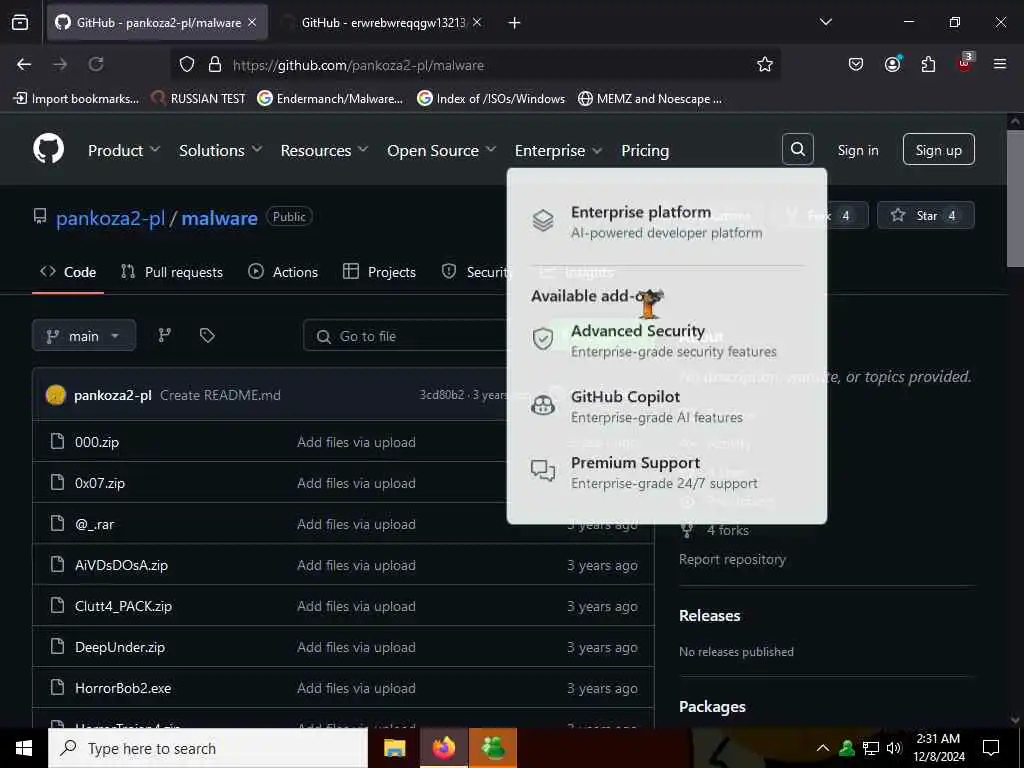Screen dimensions: 1024x768
Task: Bookmark the page with the star icon
Action: click(x=765, y=64)
